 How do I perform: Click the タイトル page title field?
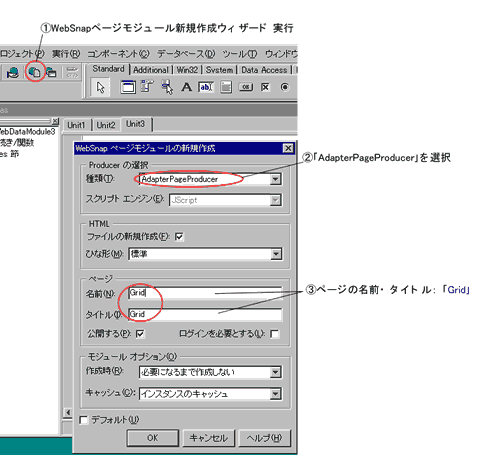[x=205, y=314]
